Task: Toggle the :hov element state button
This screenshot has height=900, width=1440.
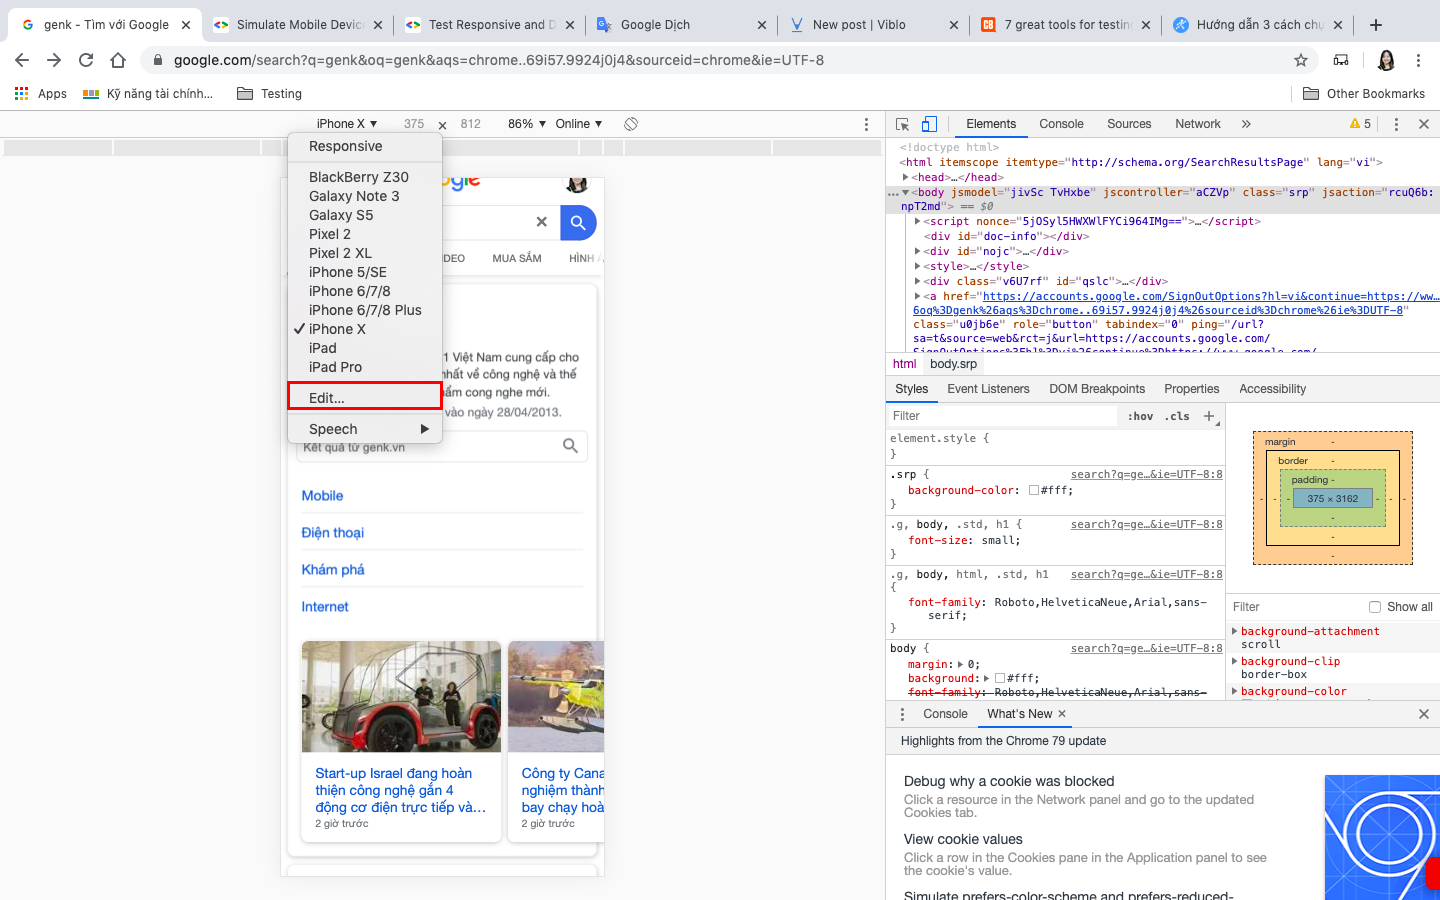Action: (x=1140, y=416)
